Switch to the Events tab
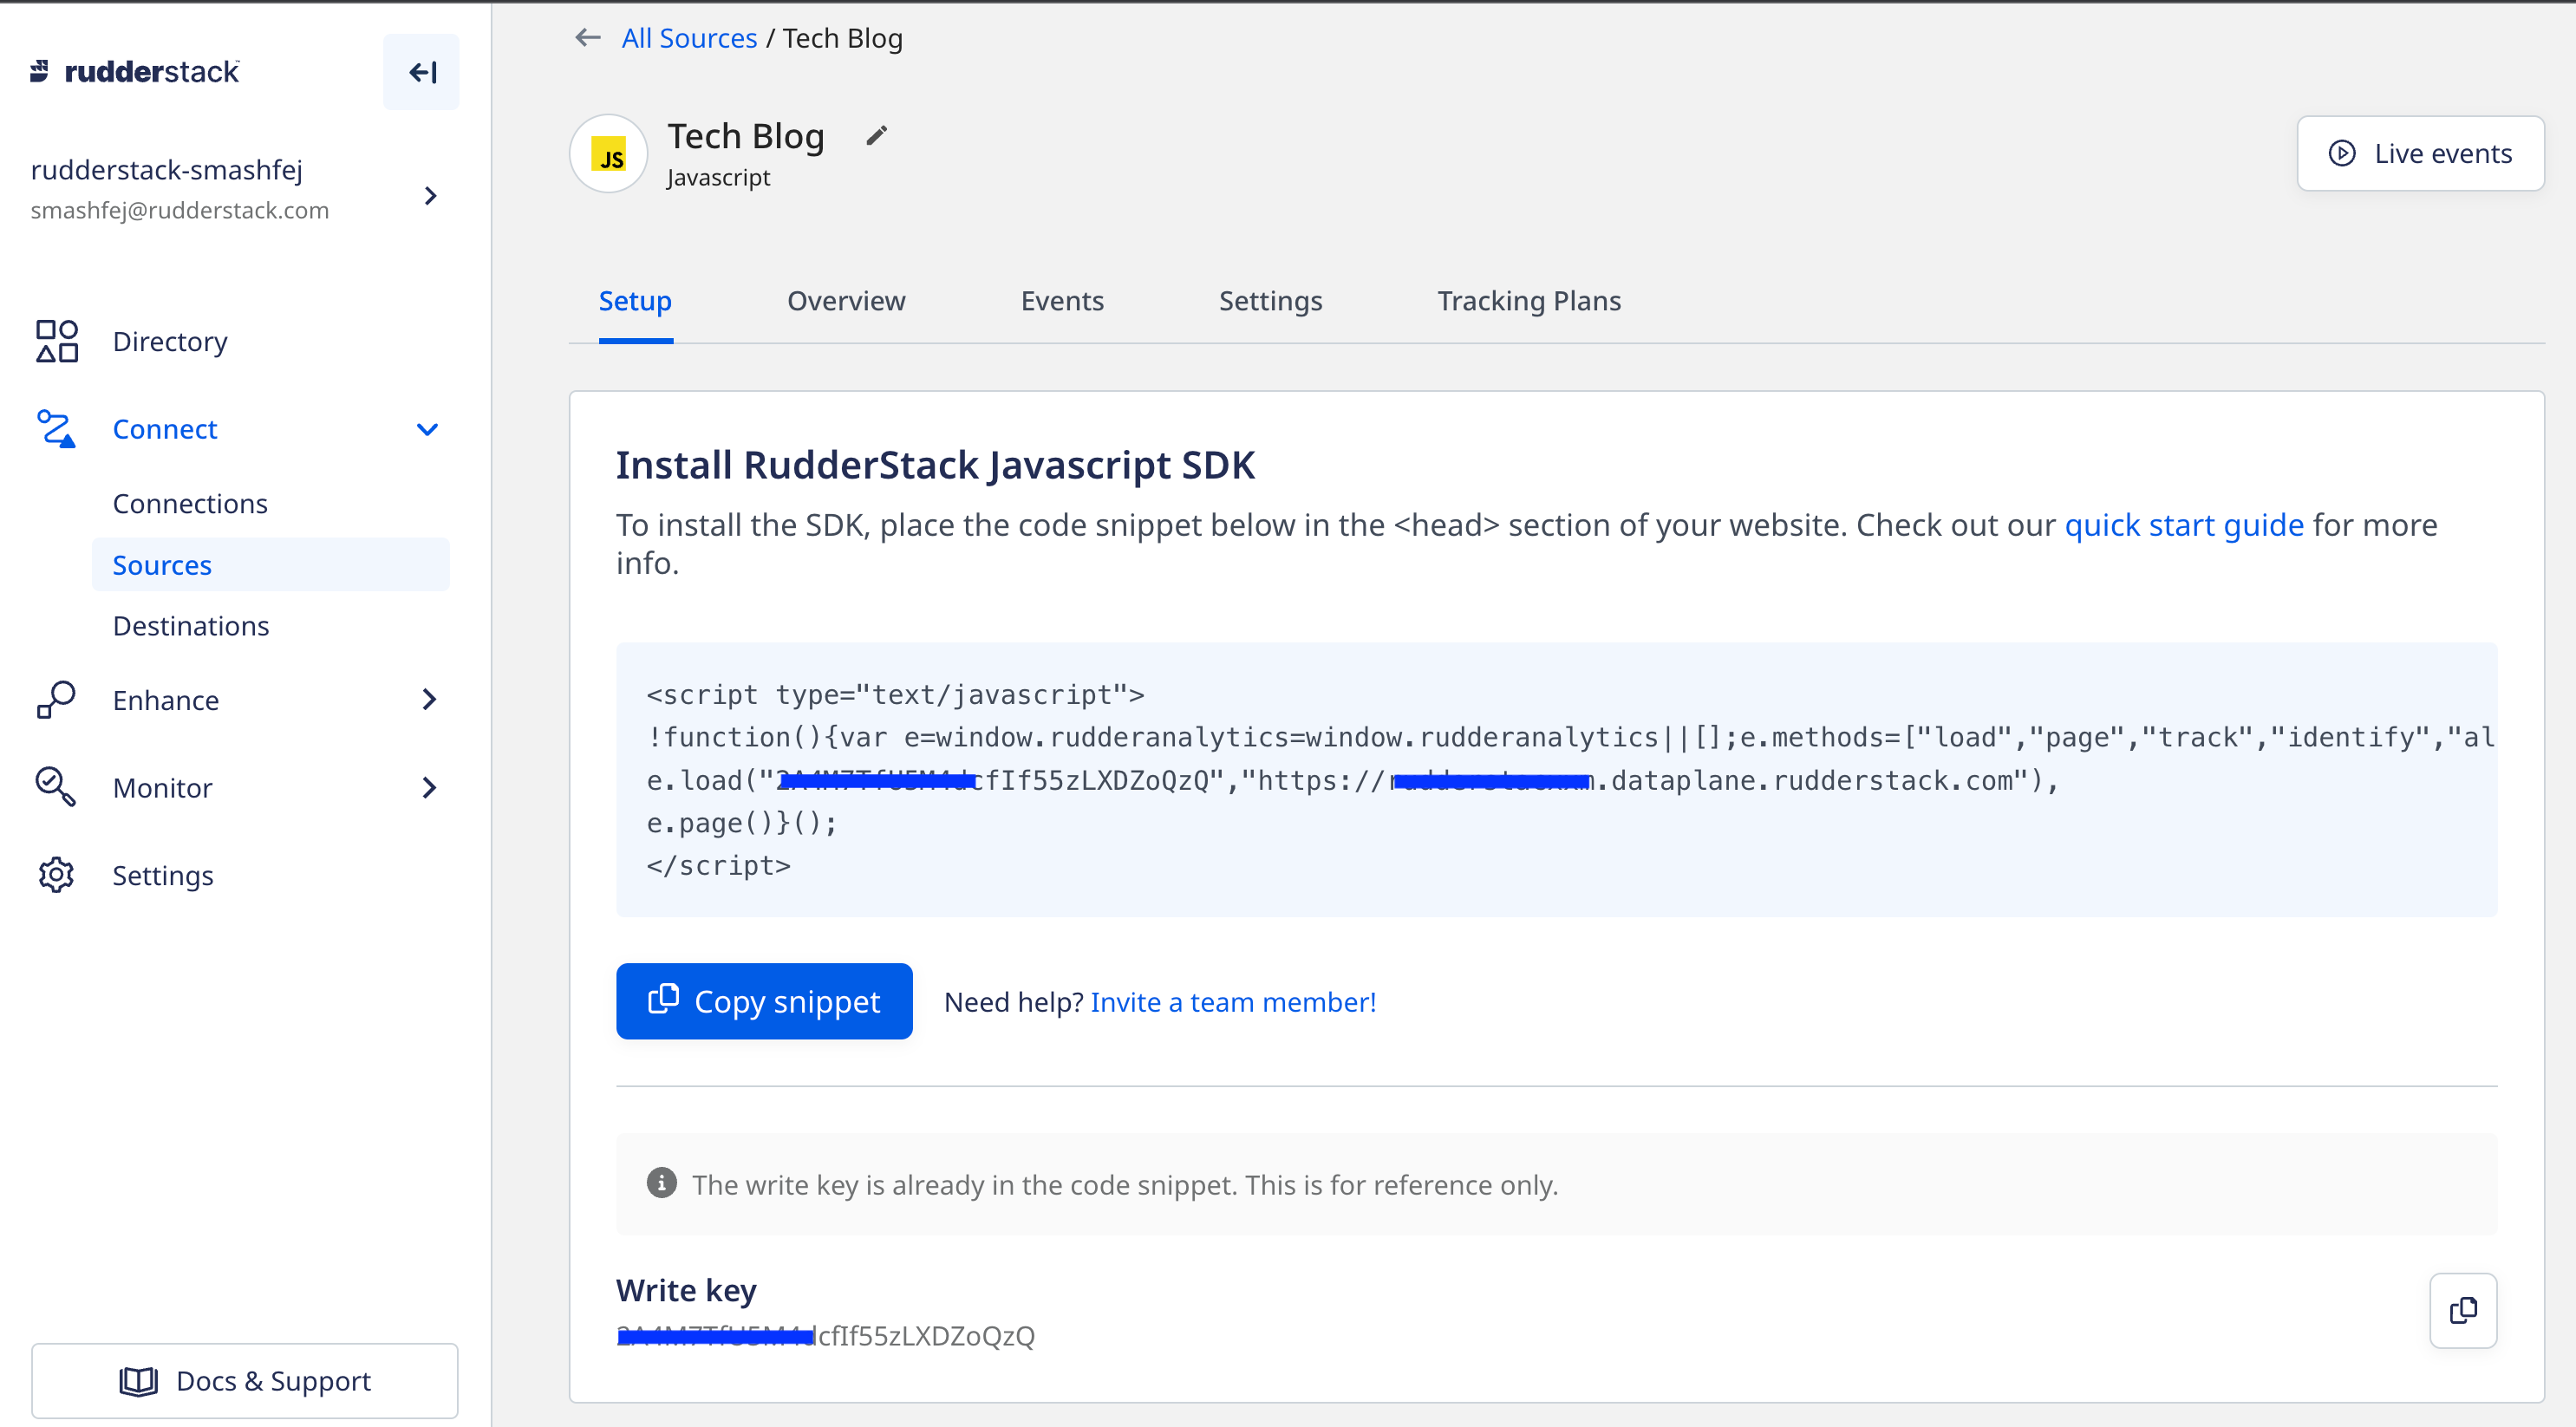Screen dimensions: 2576x1427 (1061, 301)
